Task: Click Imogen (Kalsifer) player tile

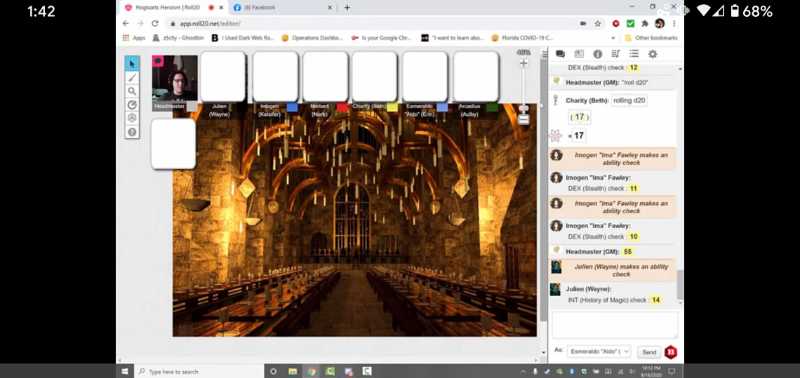Action: (x=276, y=77)
